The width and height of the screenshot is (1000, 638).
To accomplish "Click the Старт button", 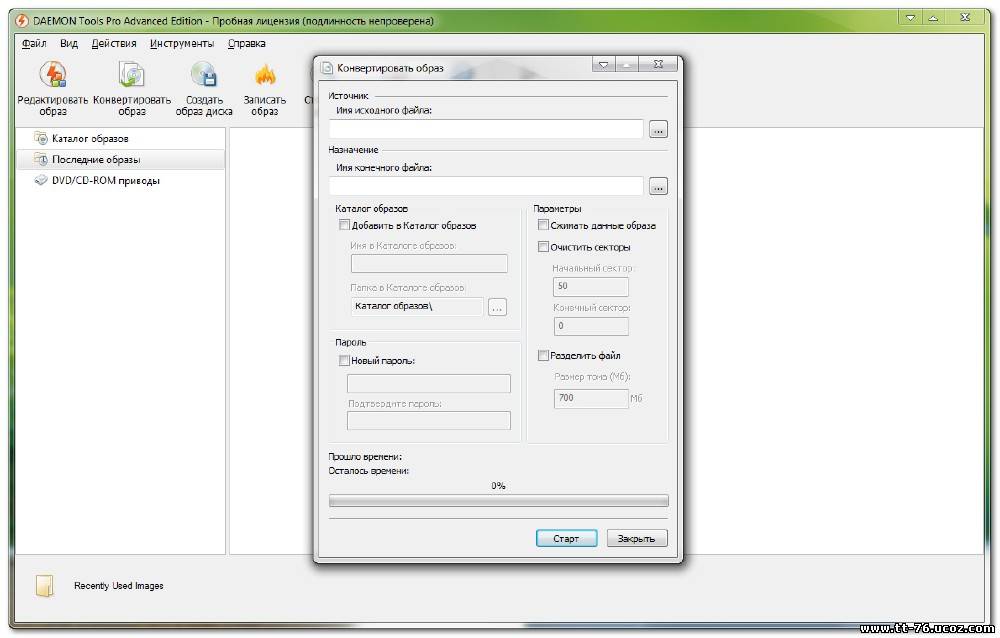I will point(566,538).
